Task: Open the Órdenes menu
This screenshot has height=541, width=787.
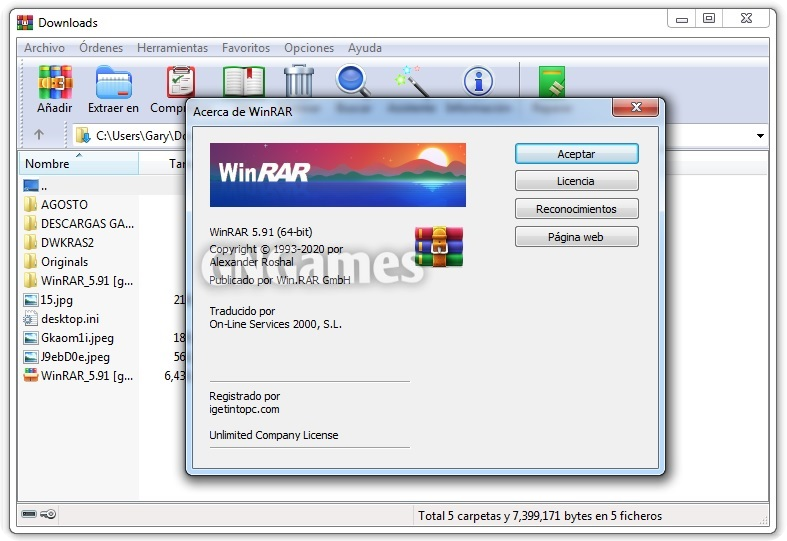Action: (101, 48)
